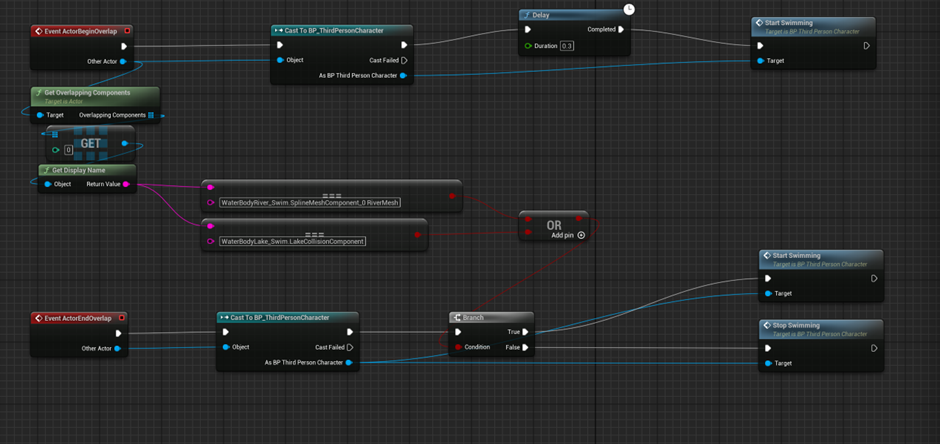Click the WaterBodyRiver_Swim text field

pyautogui.click(x=309, y=202)
